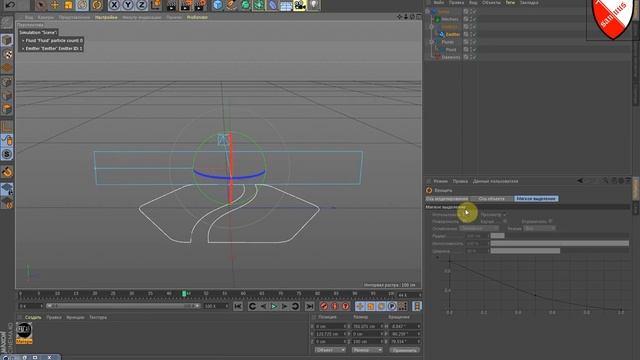Open the Камеры viewport menu

[46, 18]
